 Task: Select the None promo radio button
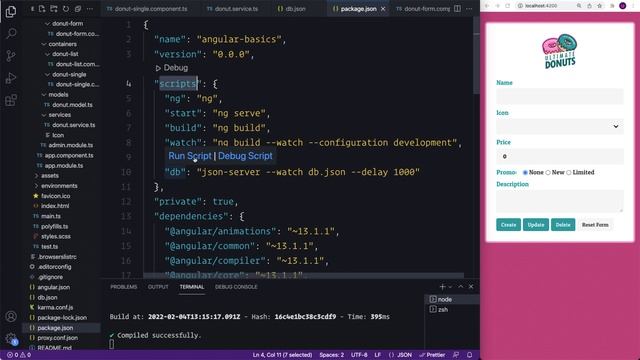[x=525, y=173]
